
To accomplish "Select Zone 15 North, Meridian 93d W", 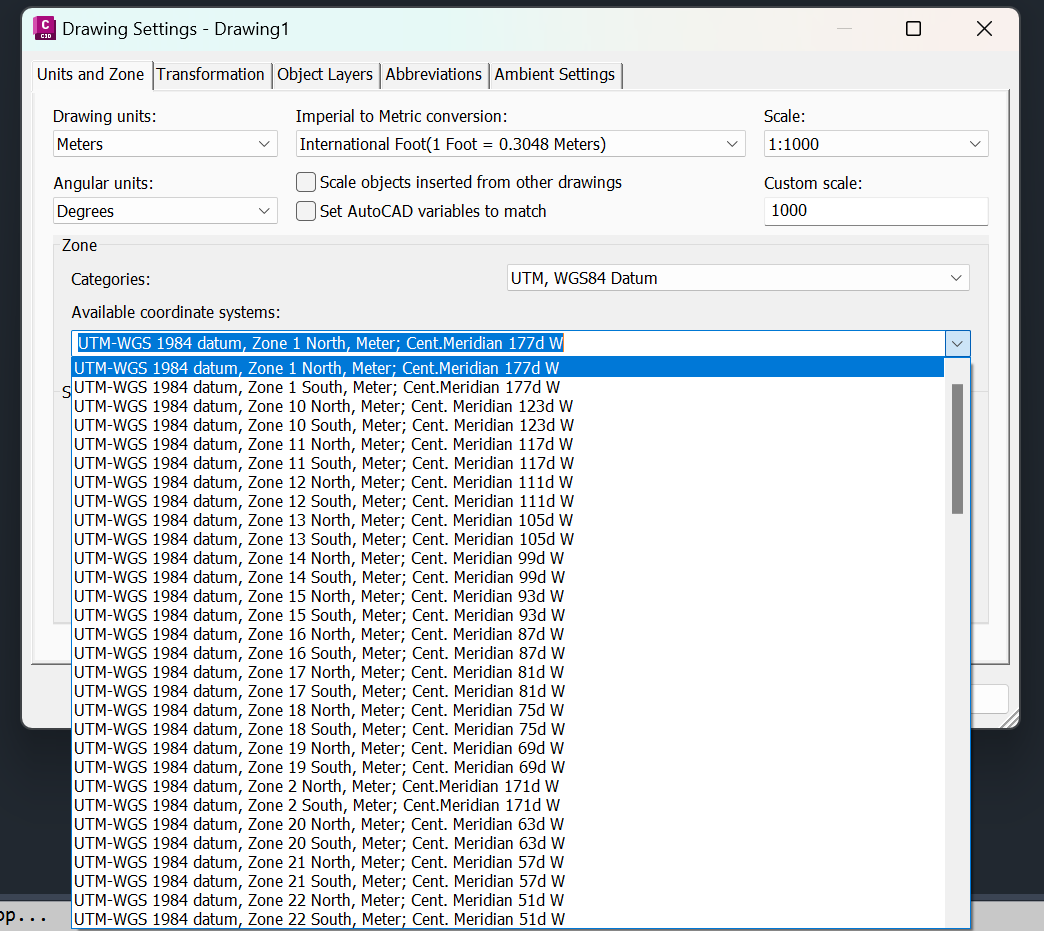I will [507, 596].
